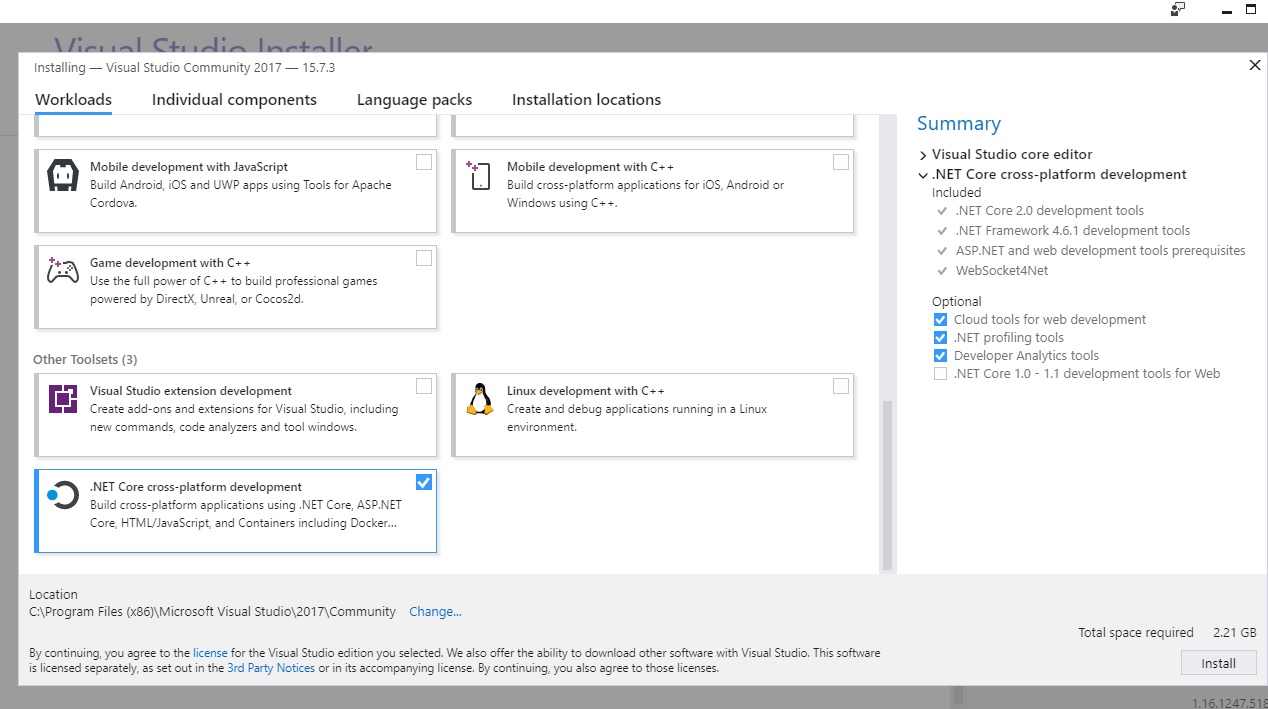Viewport: 1268px width, 709px height.
Task: Uncheck Cloud tools for web development
Action: point(940,320)
